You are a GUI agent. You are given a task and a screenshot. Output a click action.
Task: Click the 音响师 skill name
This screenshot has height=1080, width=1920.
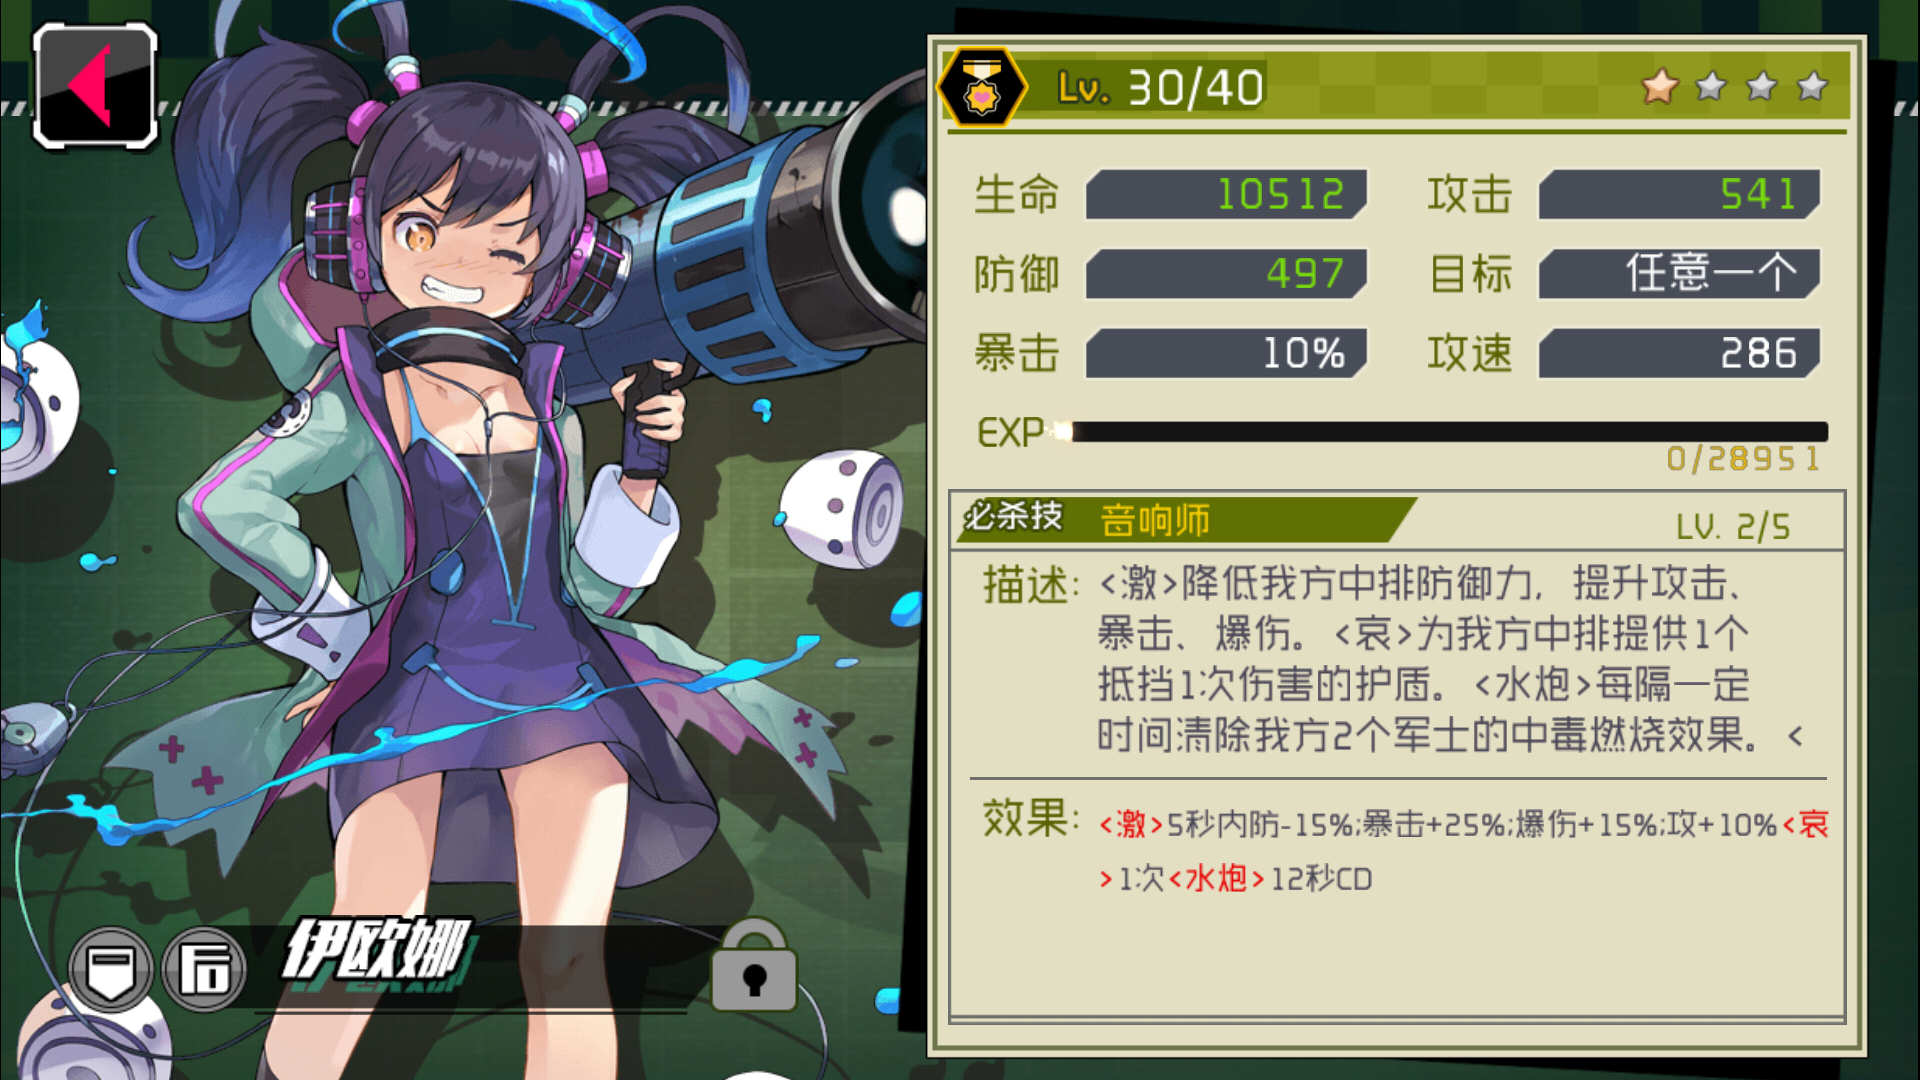[1155, 520]
